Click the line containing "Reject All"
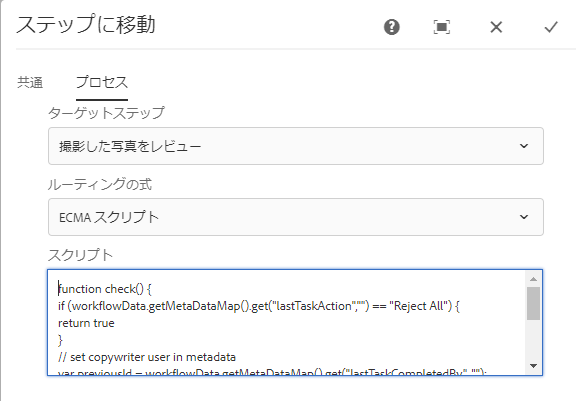The width and height of the screenshot is (583, 401). click(x=259, y=306)
